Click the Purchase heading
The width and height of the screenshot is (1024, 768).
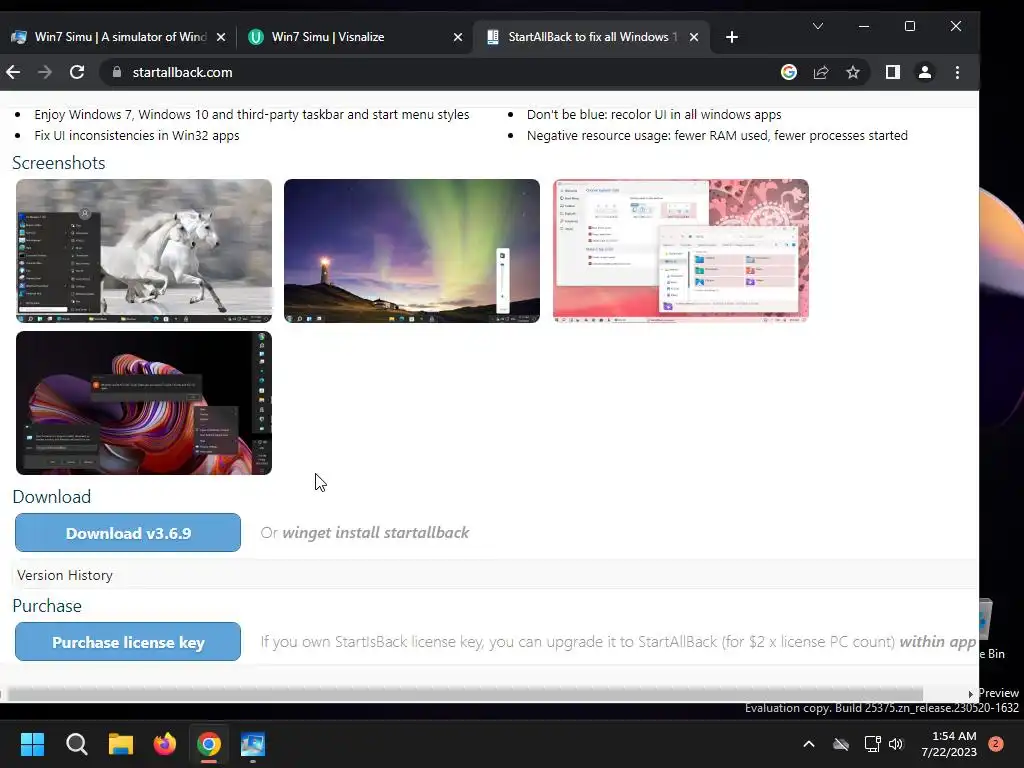click(x=47, y=605)
